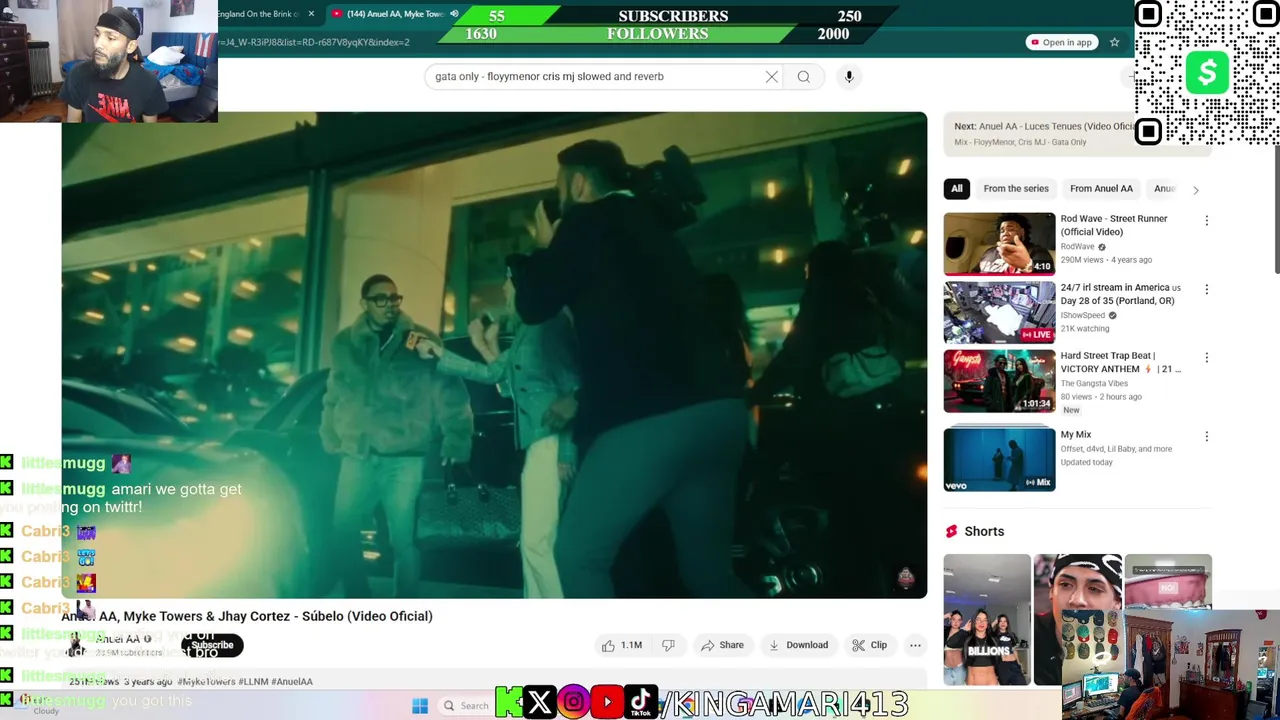Open Rod Wave Street Runner thumbnail
This screenshot has height=720, width=1280.
(x=999, y=243)
